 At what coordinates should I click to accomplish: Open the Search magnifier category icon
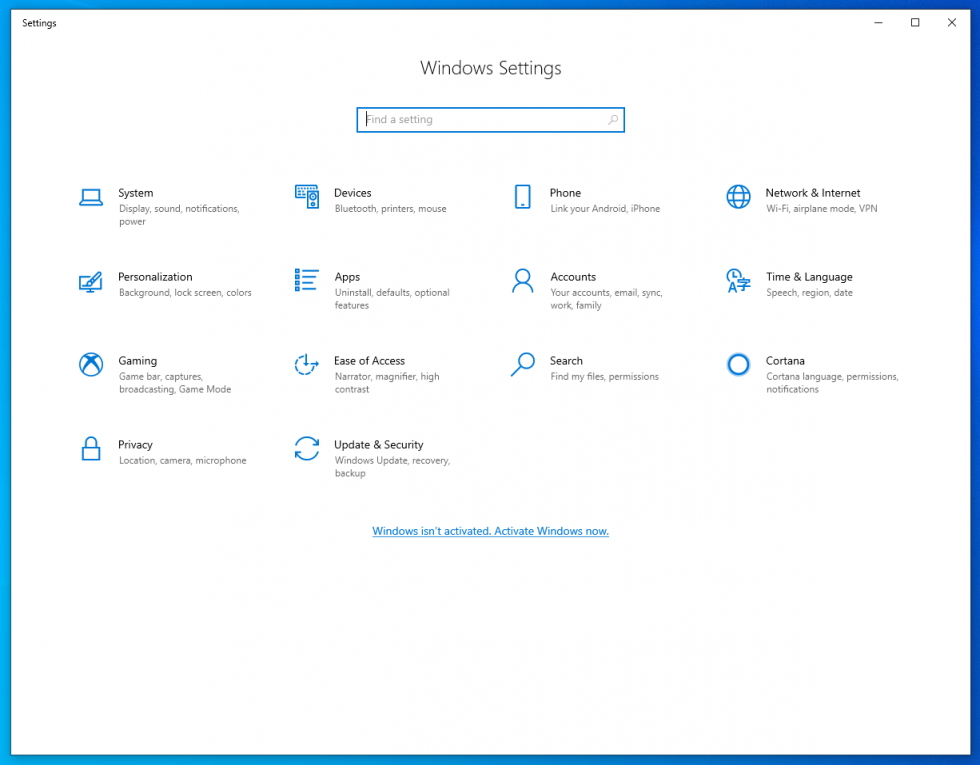click(522, 364)
